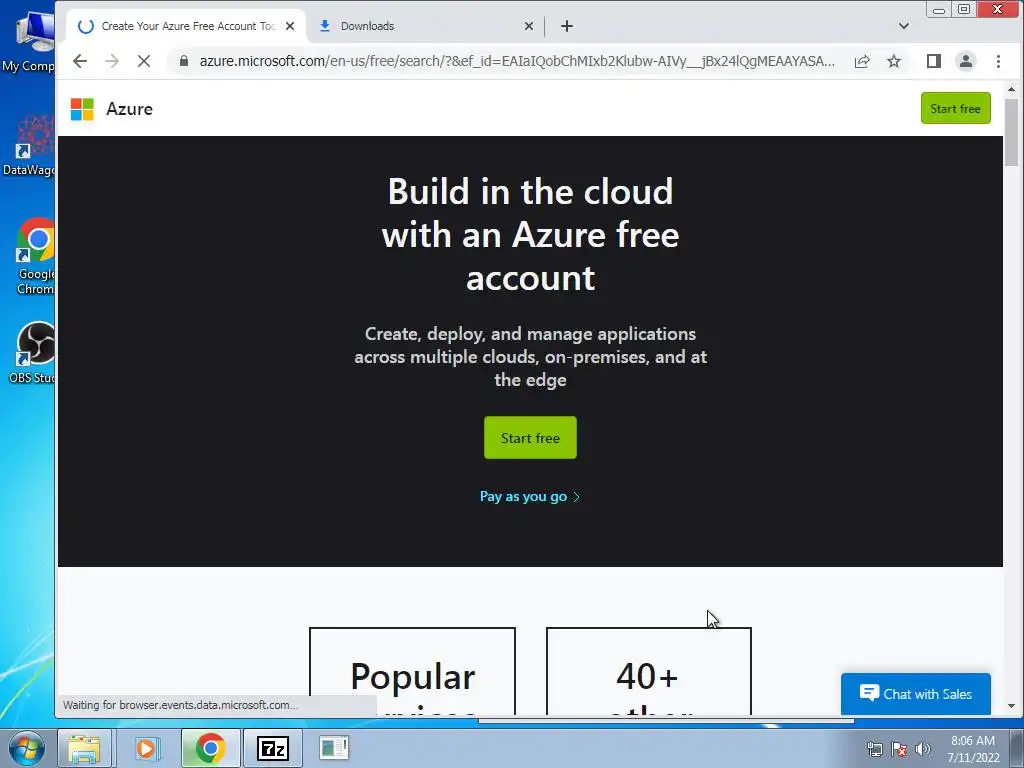Click the scroll up arrow
Viewport: 1024px width, 768px height.
pyautogui.click(x=1012, y=89)
